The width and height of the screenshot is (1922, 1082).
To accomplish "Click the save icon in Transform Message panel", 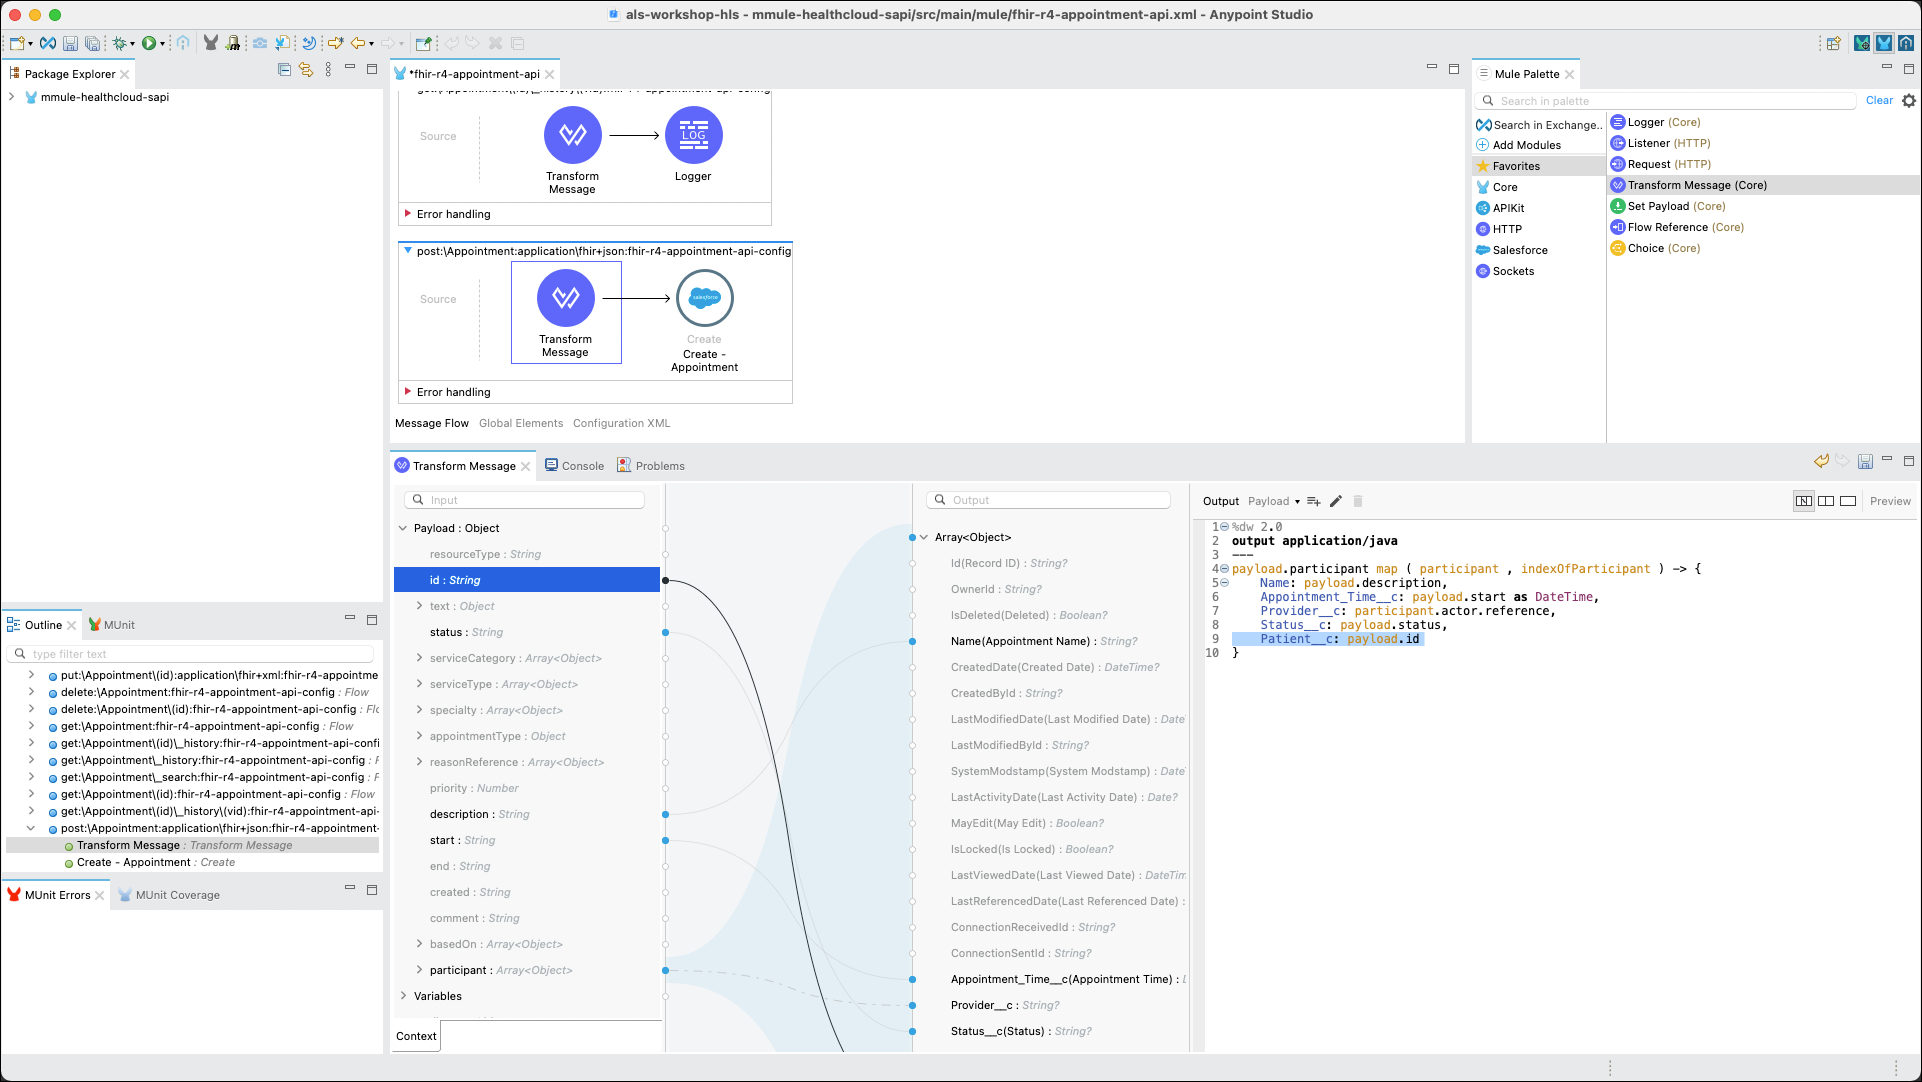I will pyautogui.click(x=1865, y=461).
